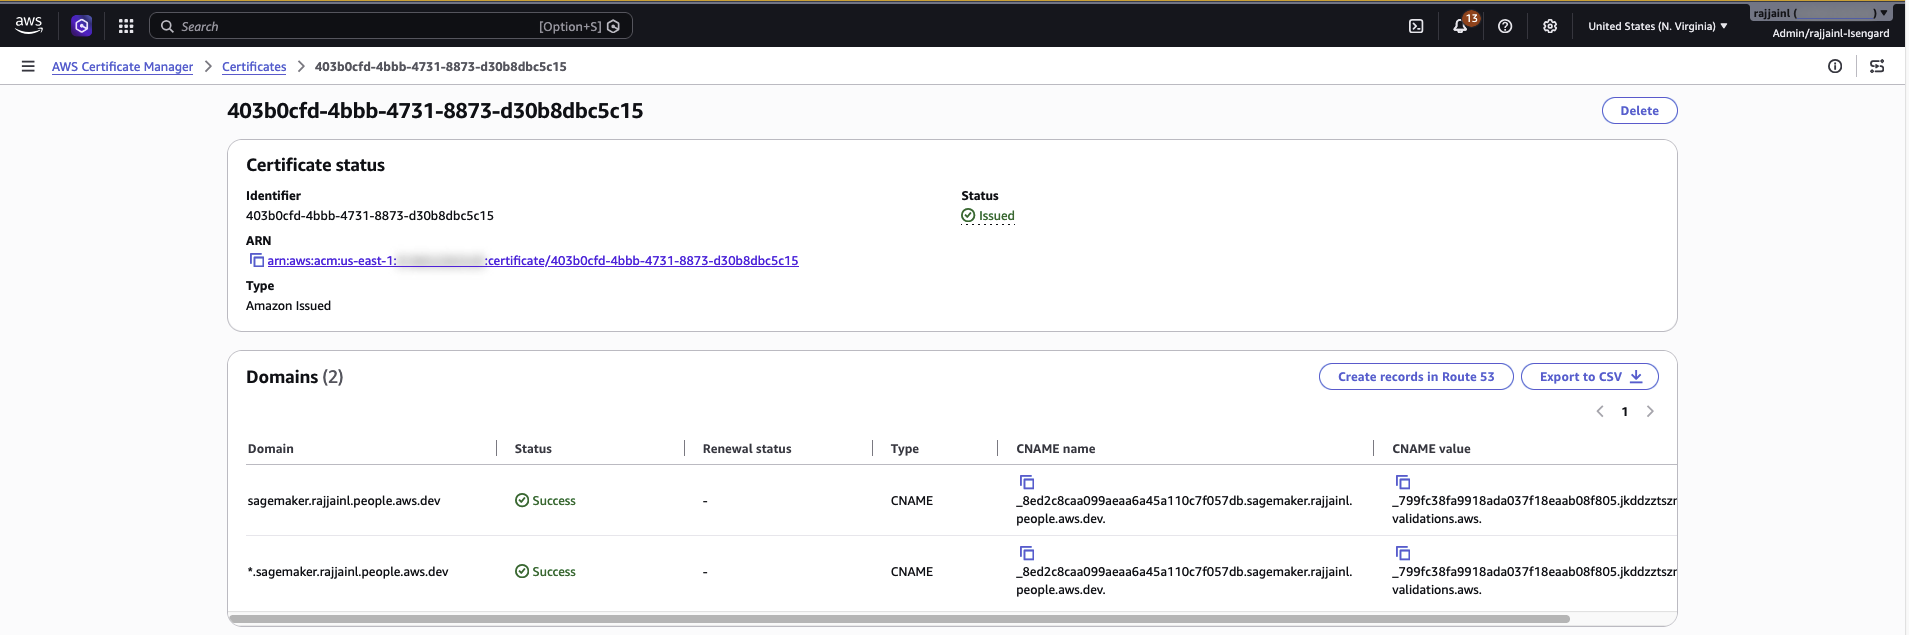This screenshot has height=635, width=1909.
Task: Go to Certificates breadcrumb link
Action: 254,66
